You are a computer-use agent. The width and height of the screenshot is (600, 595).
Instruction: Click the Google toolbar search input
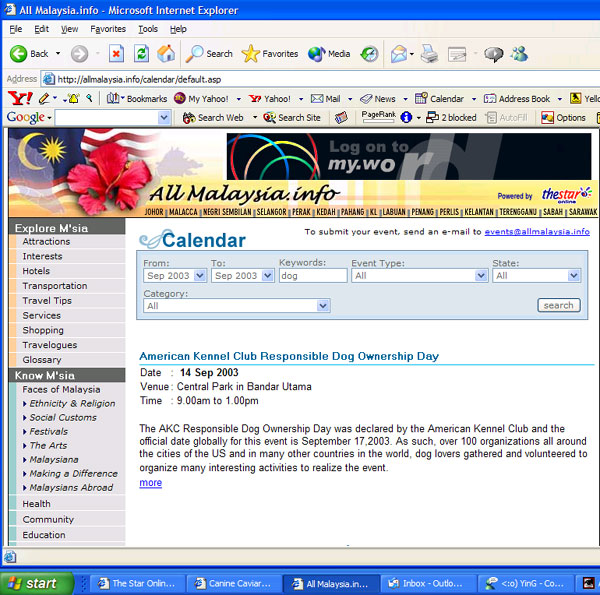click(107, 118)
